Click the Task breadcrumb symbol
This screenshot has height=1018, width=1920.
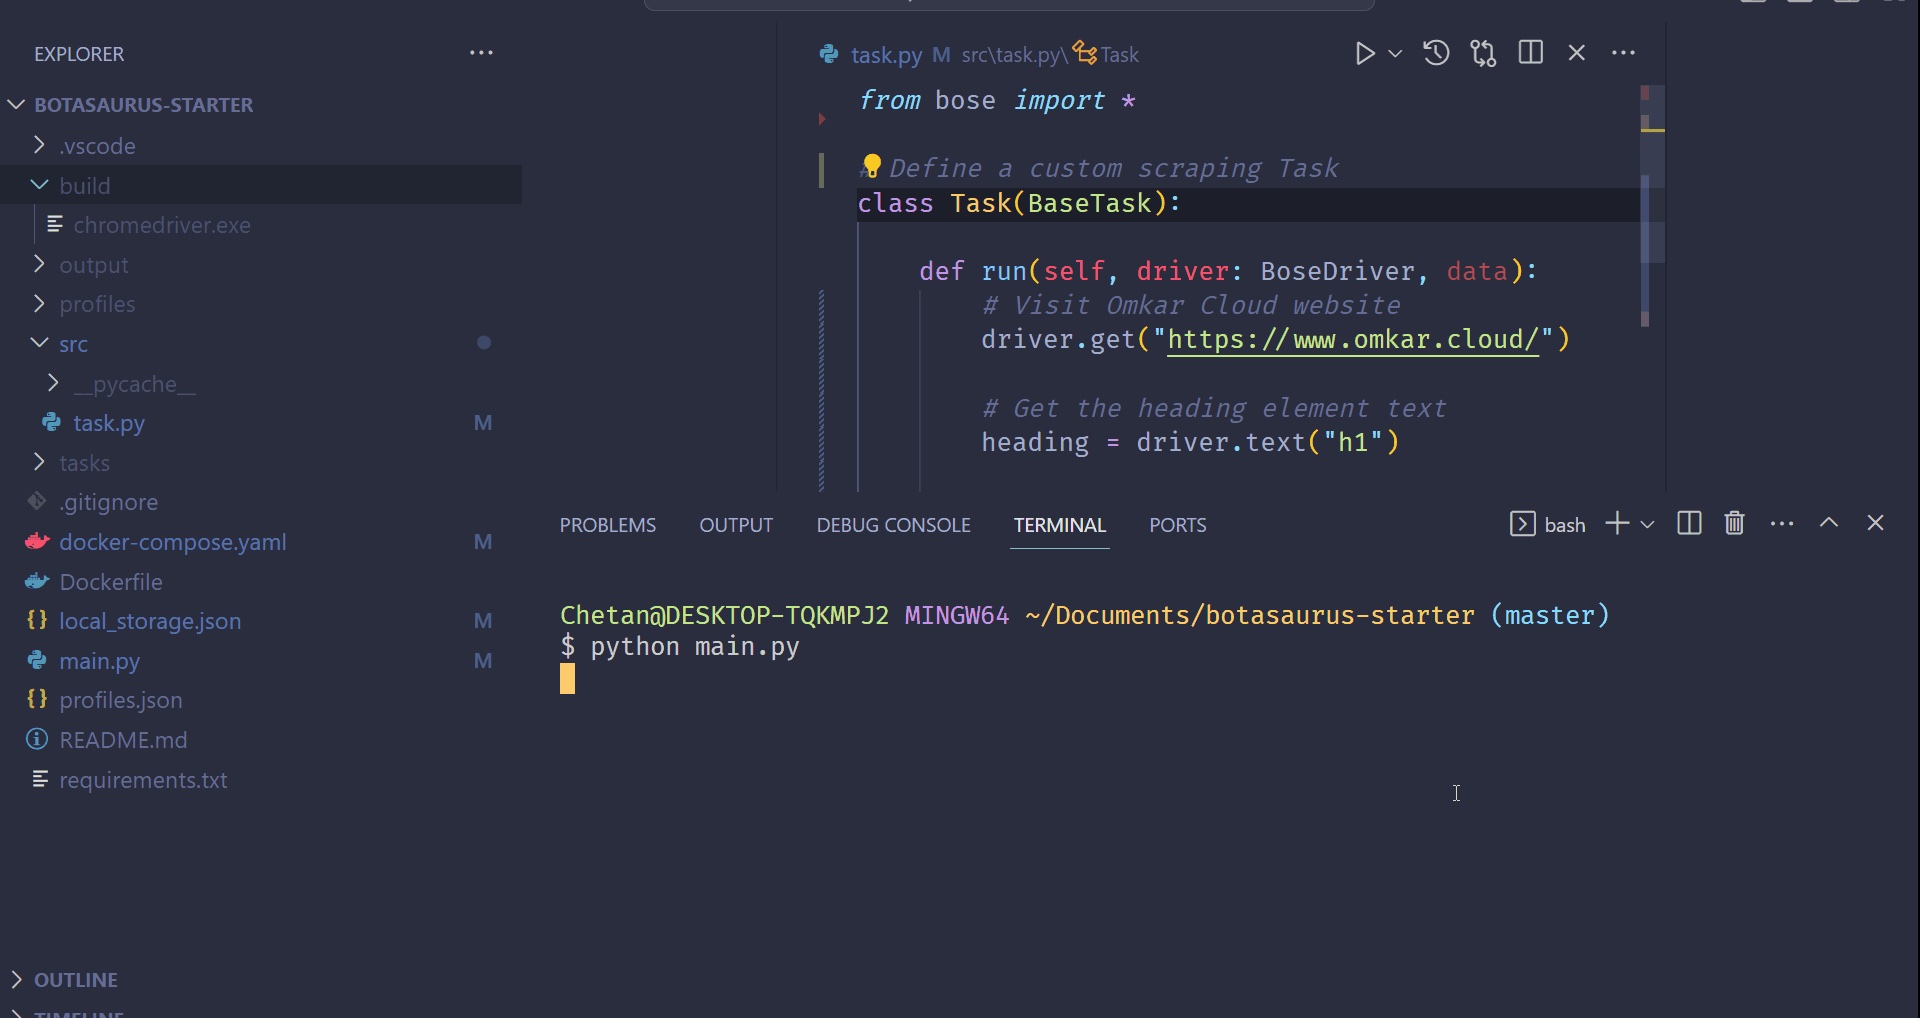1107,54
